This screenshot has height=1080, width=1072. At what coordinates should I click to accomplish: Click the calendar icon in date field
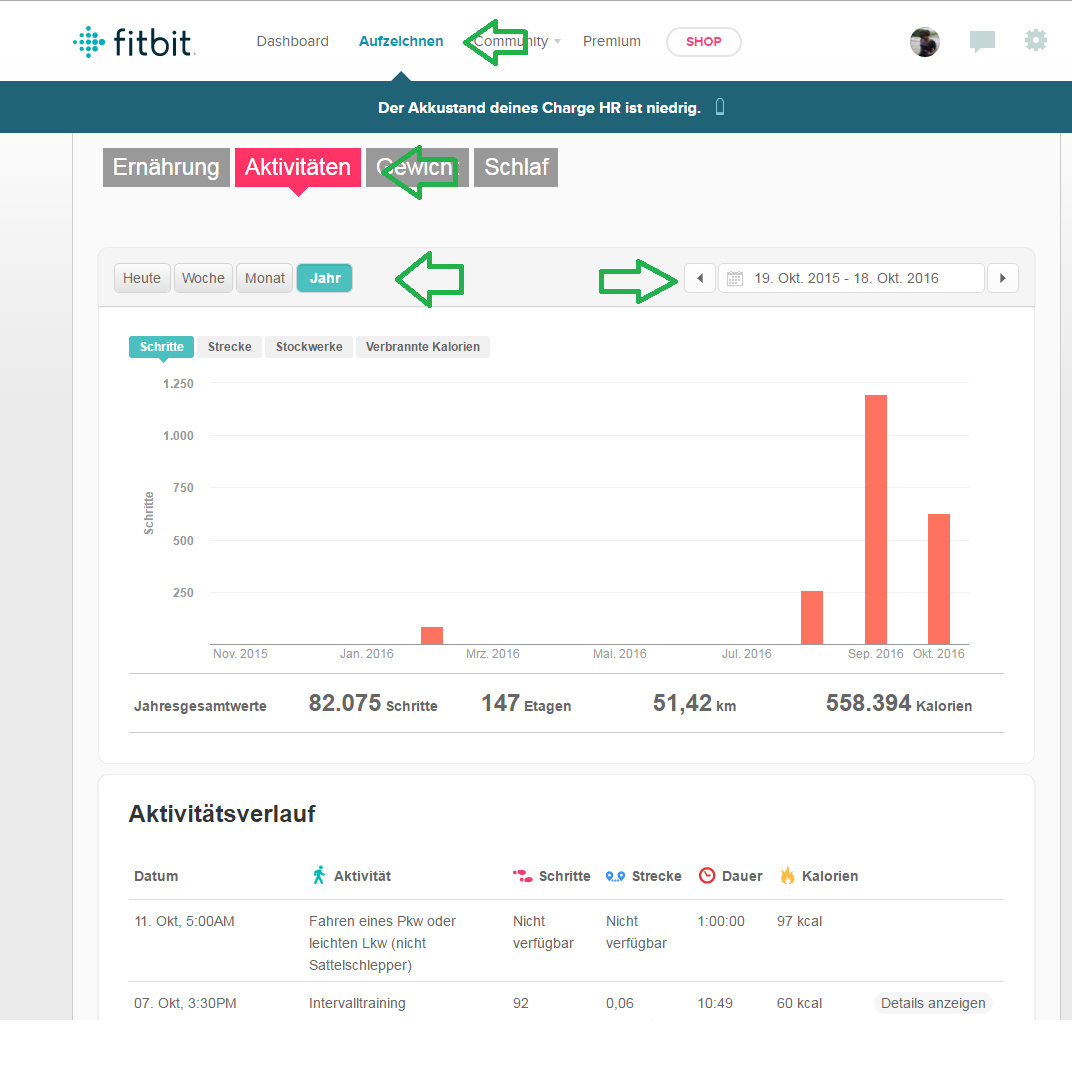[735, 278]
